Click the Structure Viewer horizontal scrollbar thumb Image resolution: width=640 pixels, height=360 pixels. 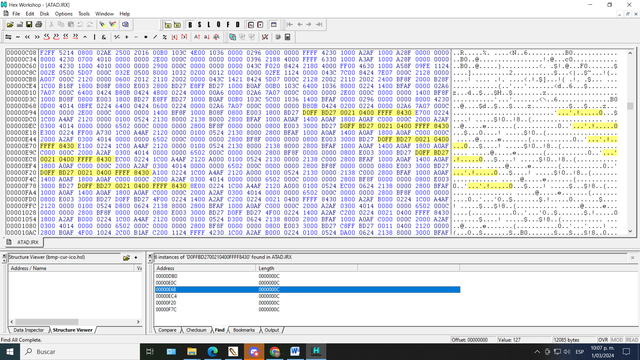(47, 322)
